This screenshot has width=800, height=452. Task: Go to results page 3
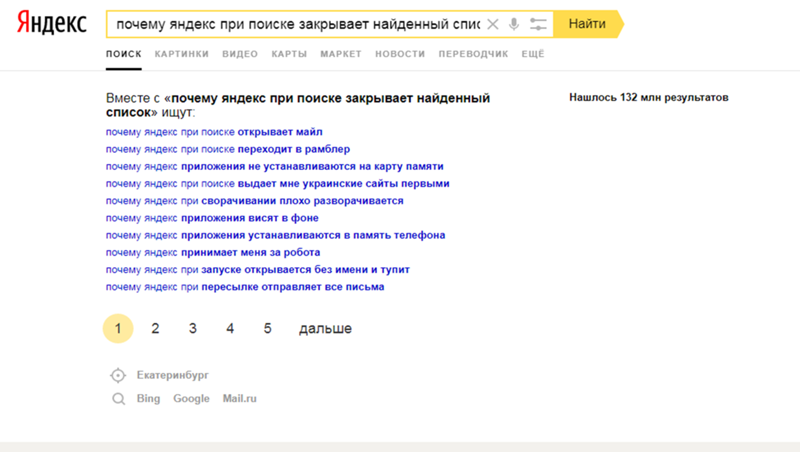tap(193, 329)
